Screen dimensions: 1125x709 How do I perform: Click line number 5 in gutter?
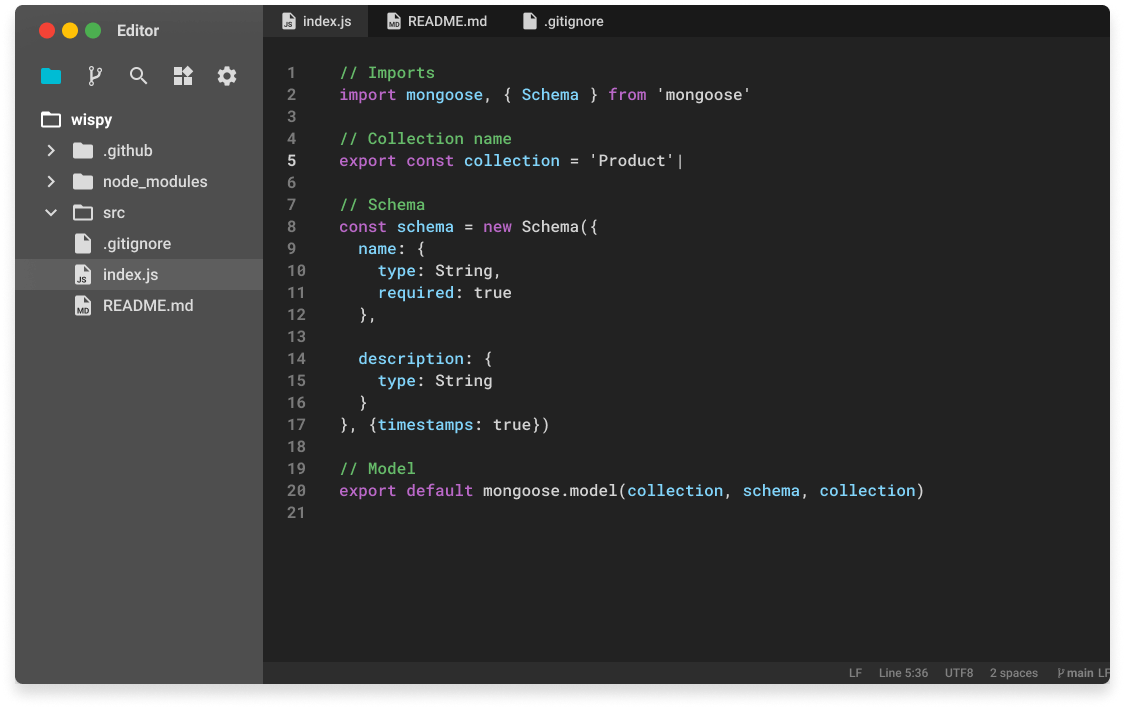click(x=291, y=161)
